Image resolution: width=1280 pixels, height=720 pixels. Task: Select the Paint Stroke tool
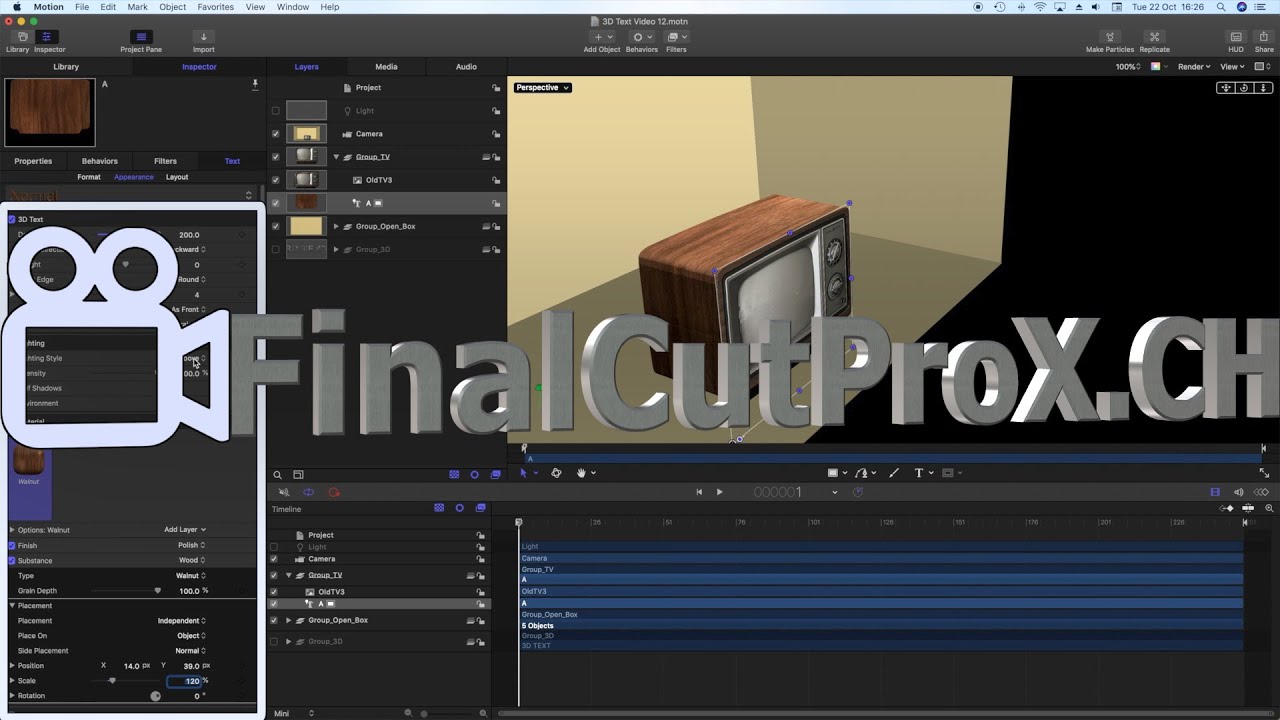894,473
